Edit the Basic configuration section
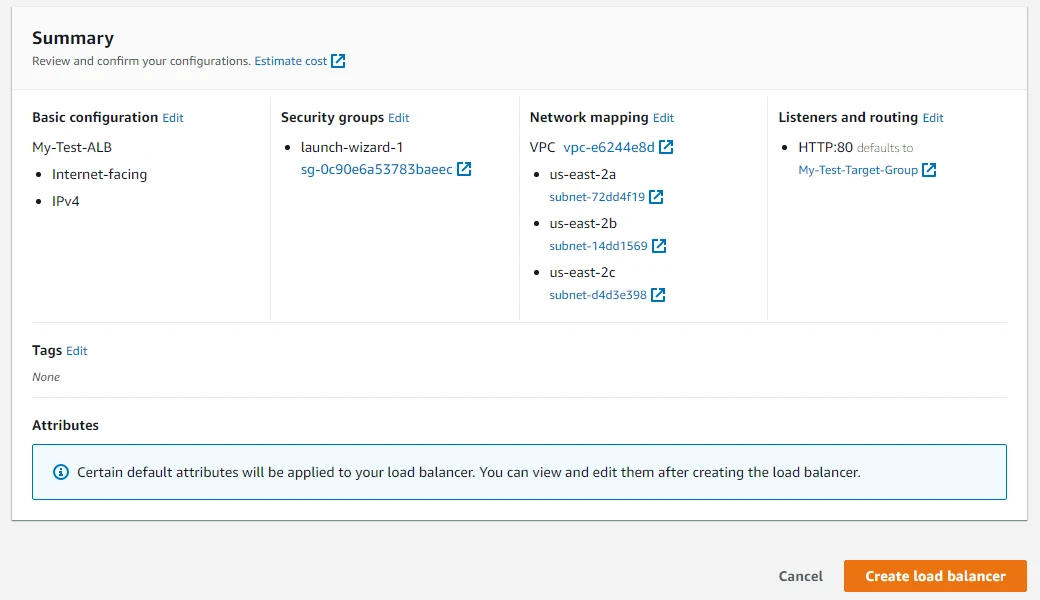The image size is (1040, 600). click(x=172, y=117)
